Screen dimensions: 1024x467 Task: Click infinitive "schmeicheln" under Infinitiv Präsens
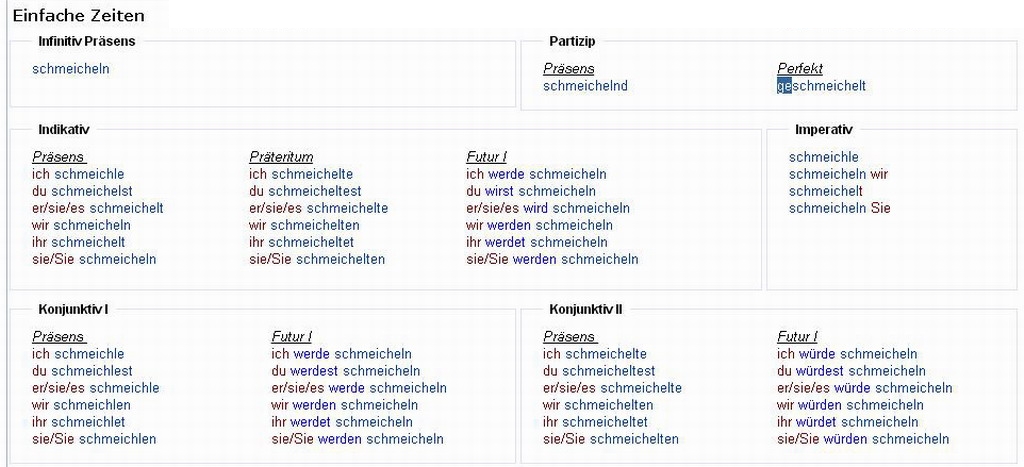coord(71,69)
